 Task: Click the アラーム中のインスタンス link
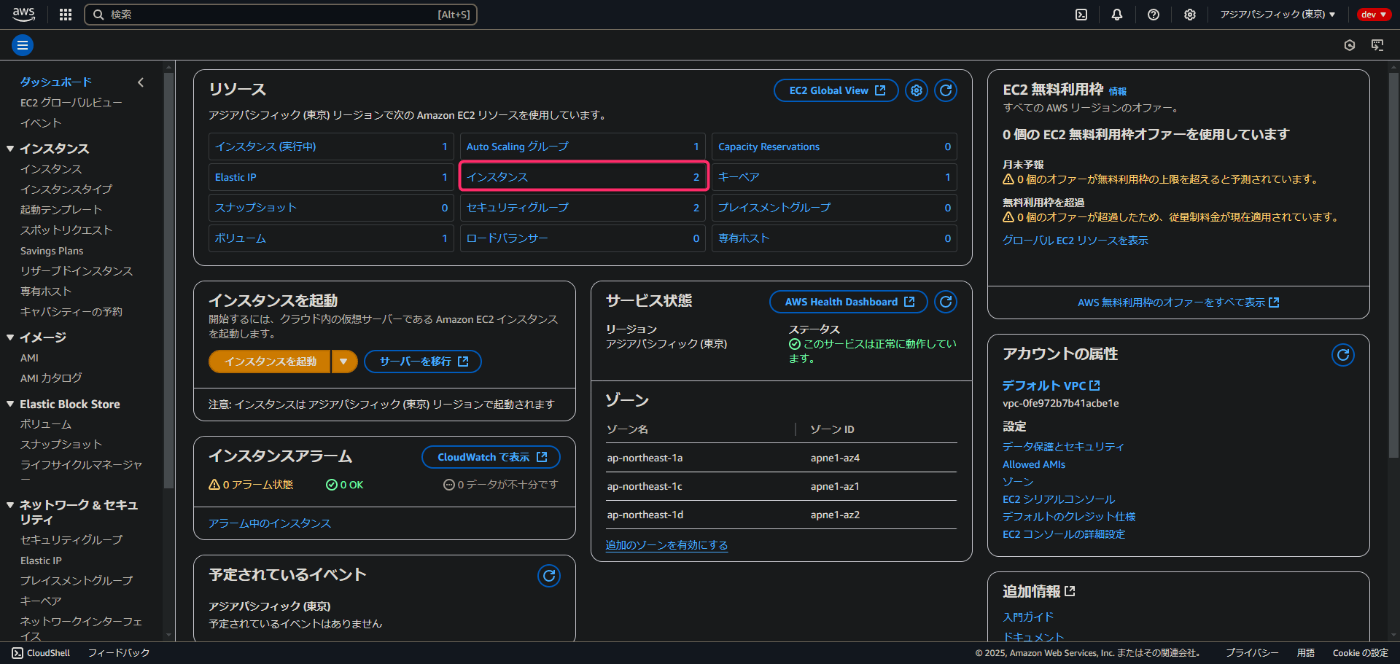[270, 523]
